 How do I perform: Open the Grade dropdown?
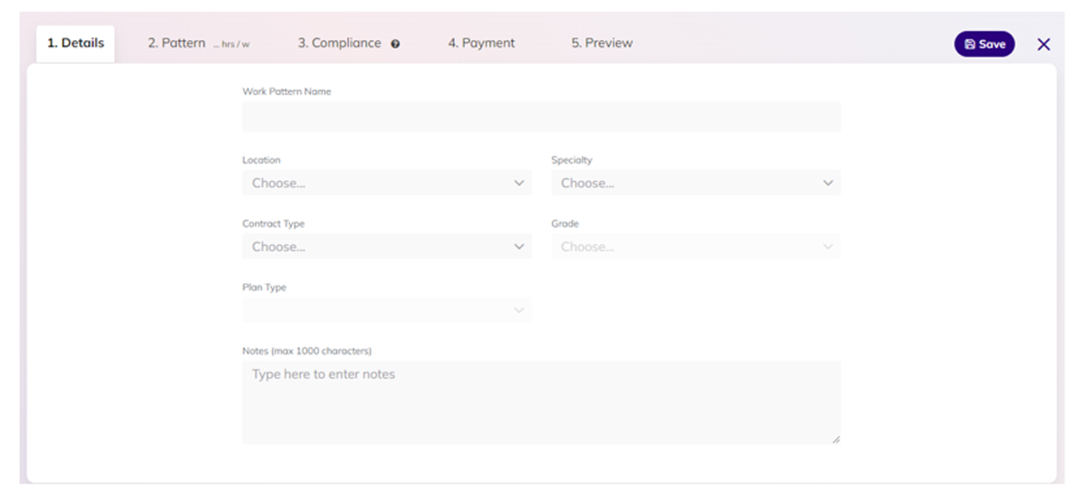click(x=696, y=246)
